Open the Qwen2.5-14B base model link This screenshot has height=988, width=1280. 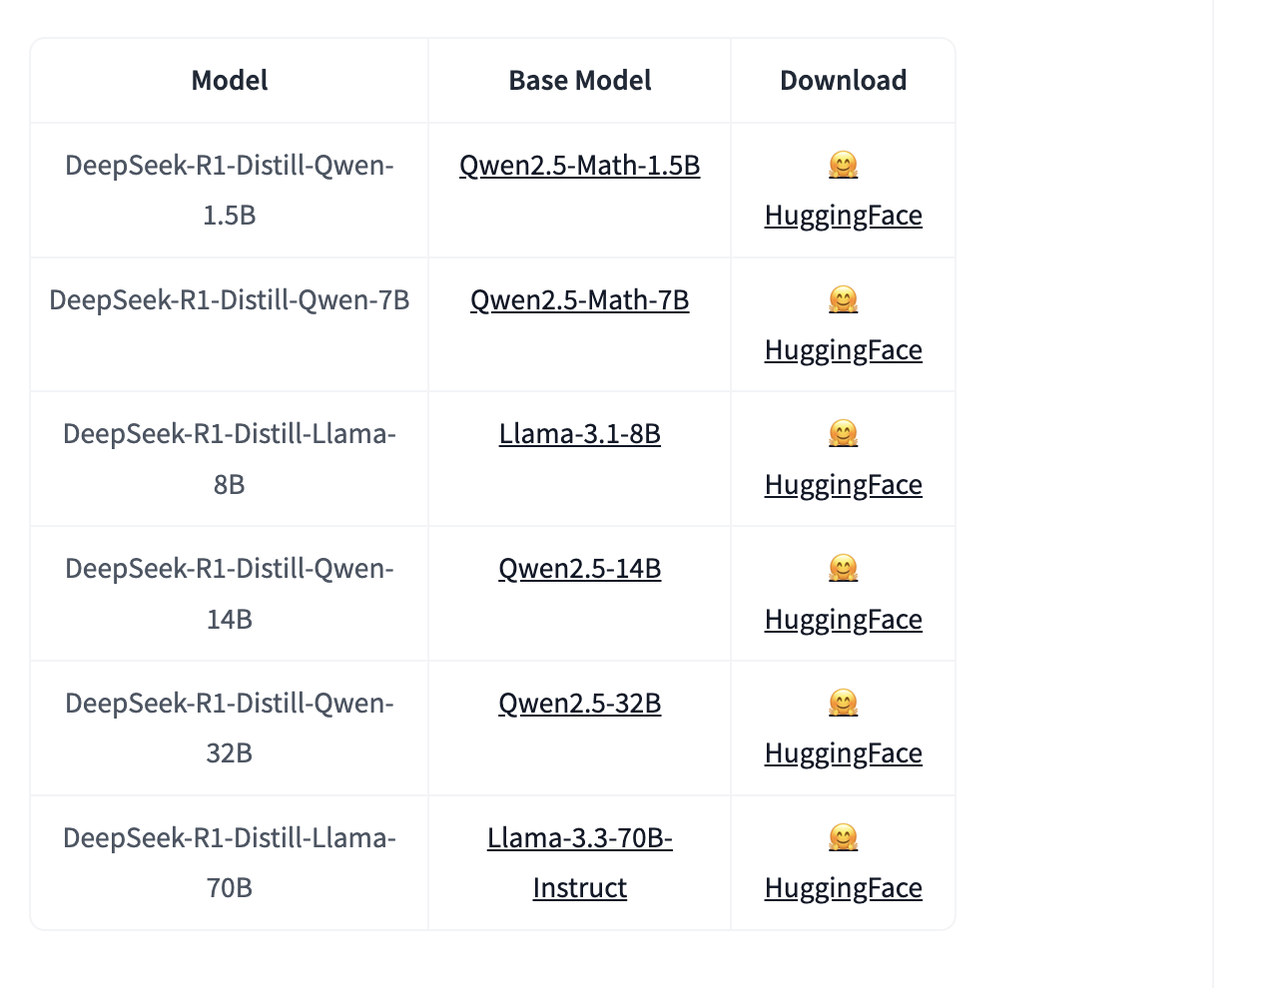point(579,569)
